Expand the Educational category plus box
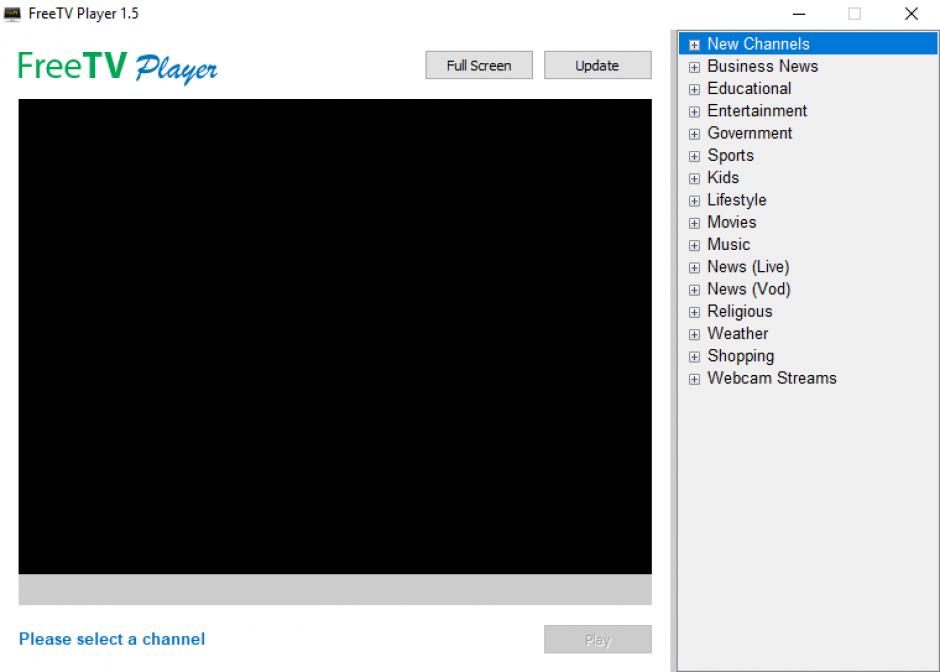This screenshot has height=672, width=940. [x=694, y=89]
